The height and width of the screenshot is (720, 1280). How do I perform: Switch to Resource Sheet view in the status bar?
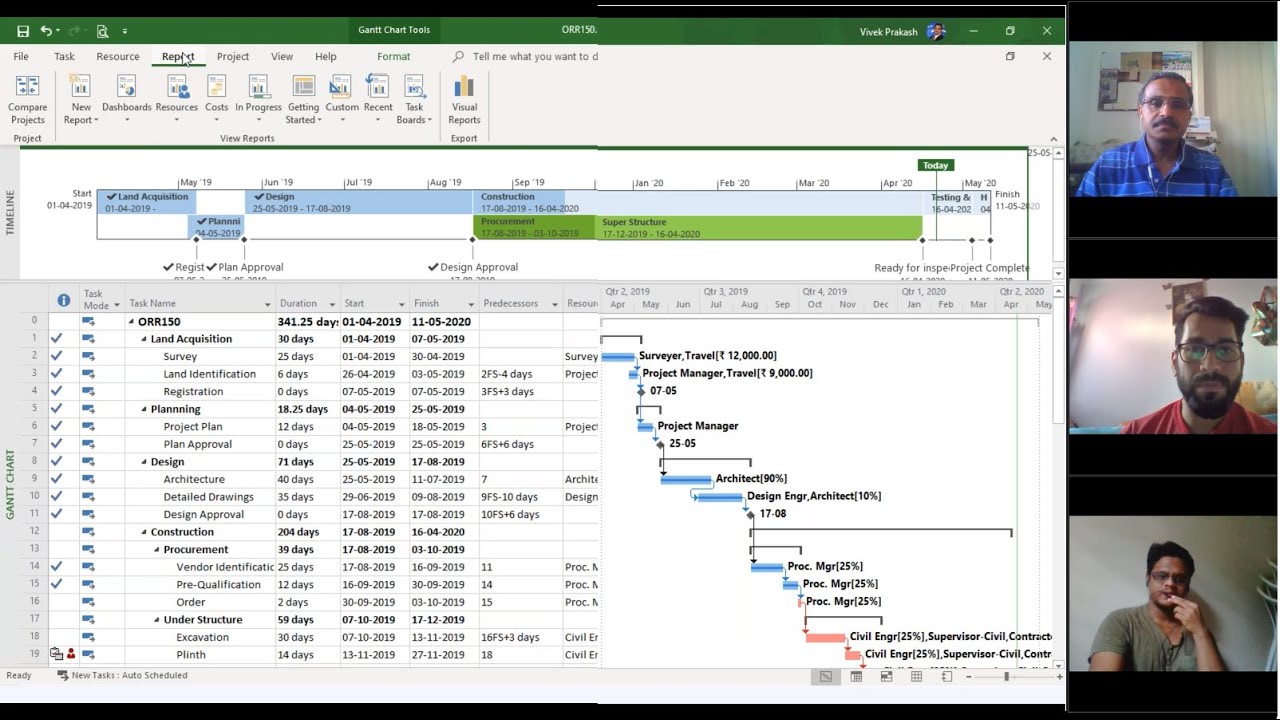pyautogui.click(x=916, y=676)
